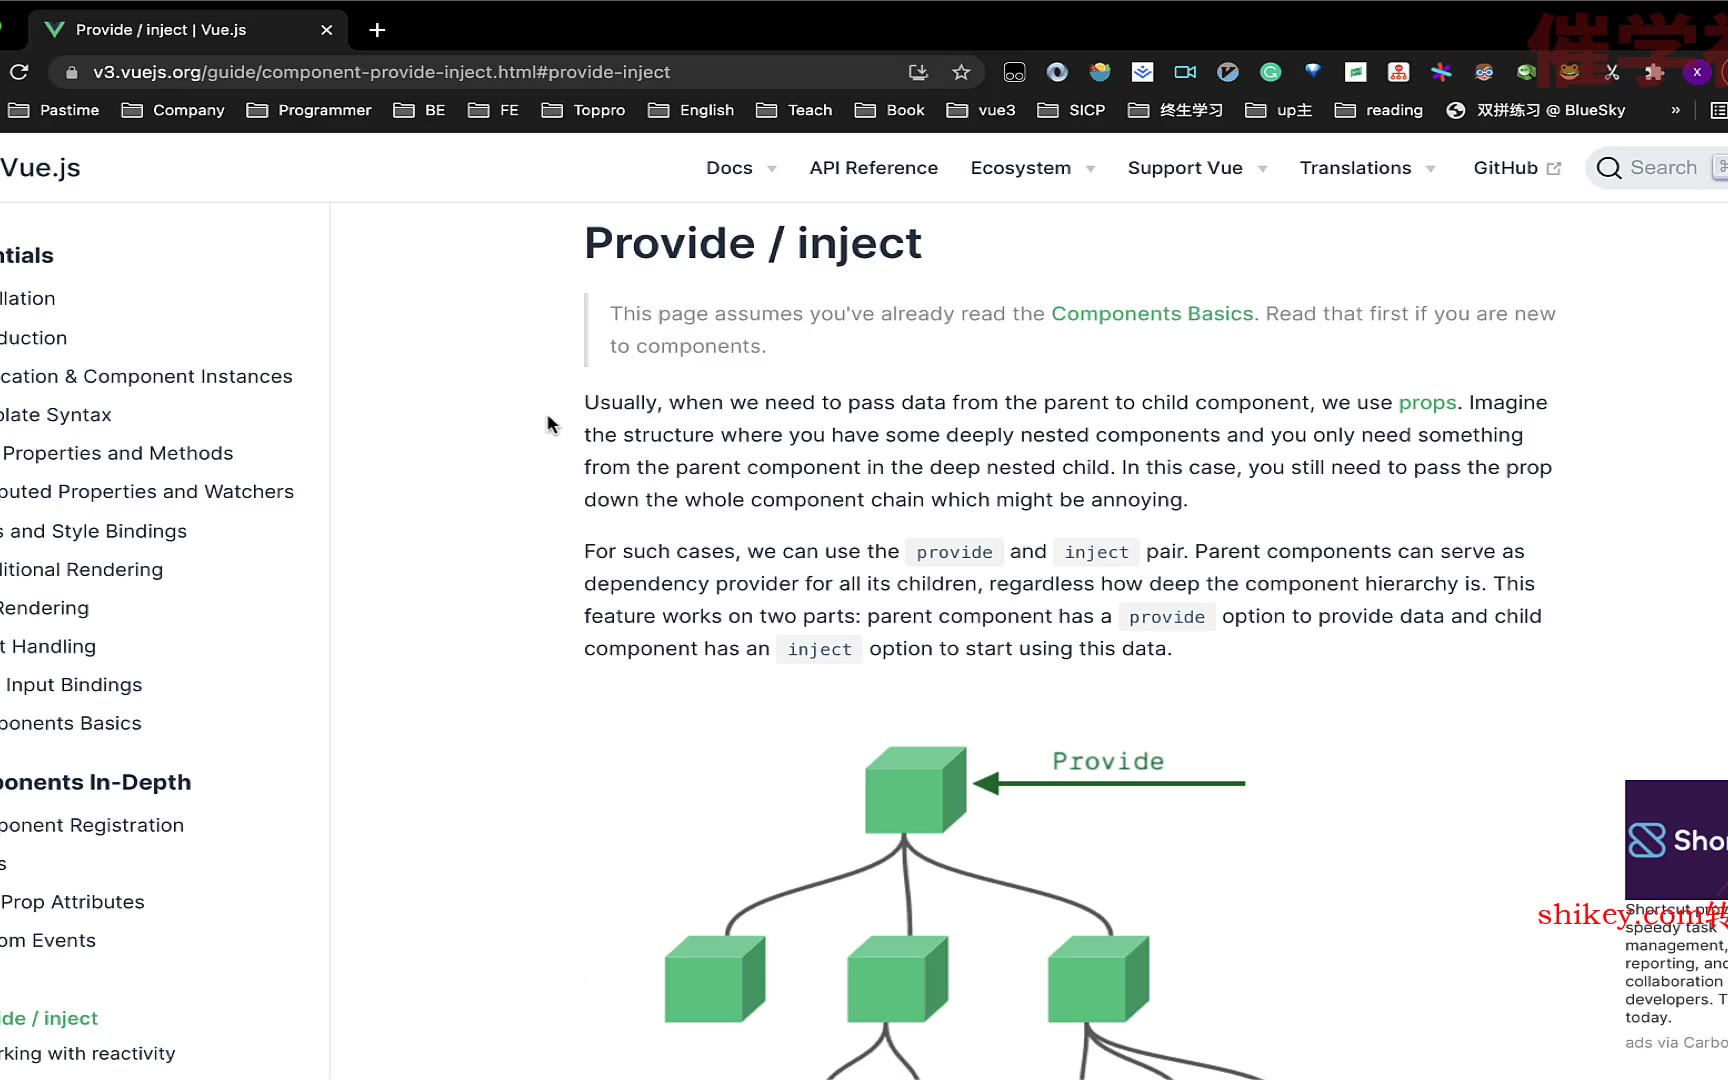This screenshot has width=1728, height=1080.
Task: Expand the Support Vue menu
Action: point(1197,168)
